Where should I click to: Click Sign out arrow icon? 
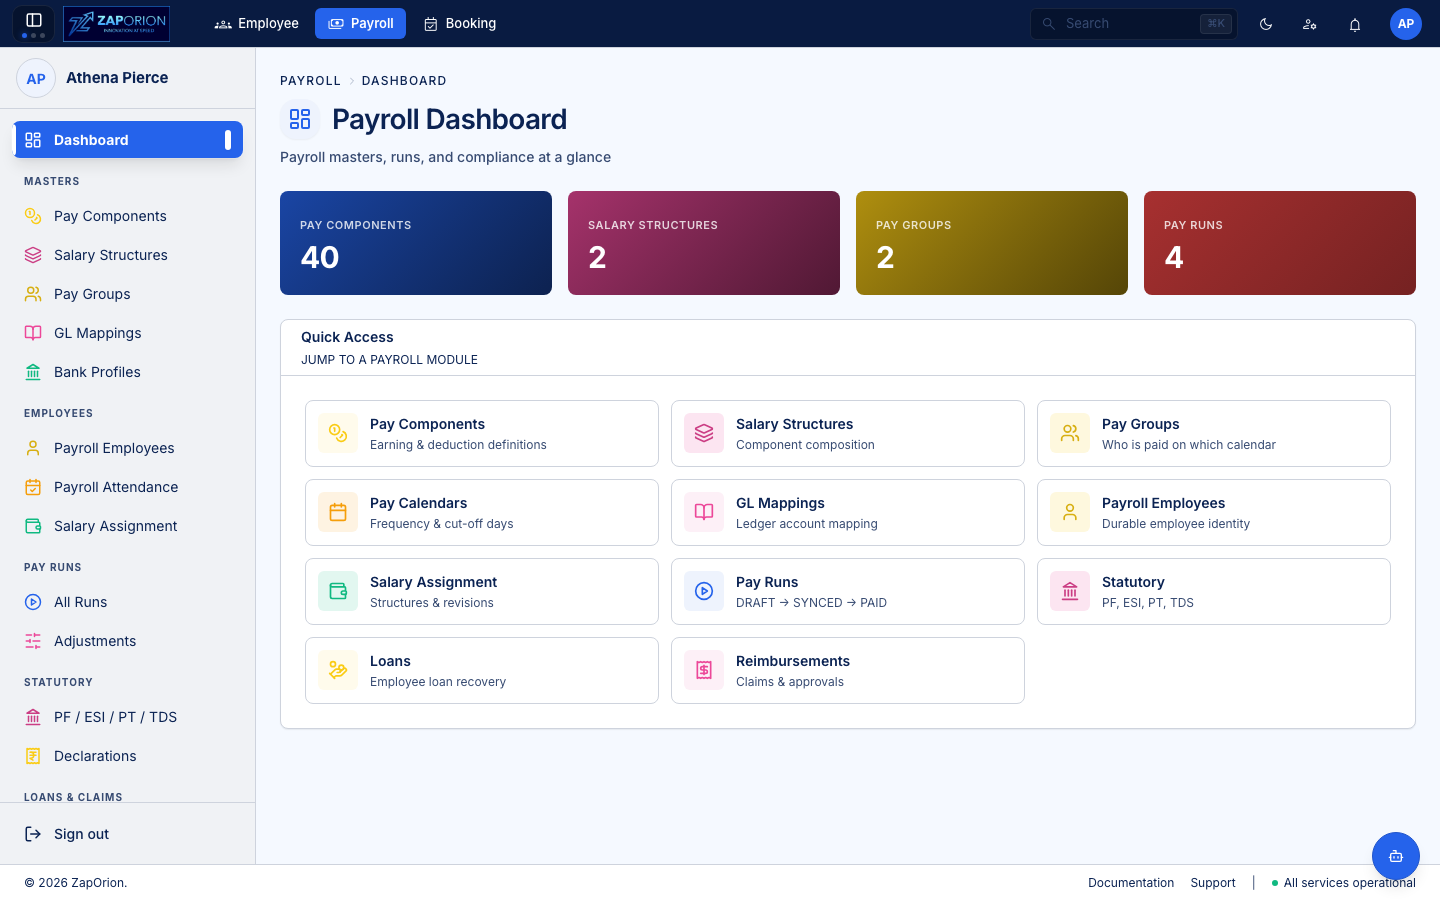pyautogui.click(x=33, y=834)
